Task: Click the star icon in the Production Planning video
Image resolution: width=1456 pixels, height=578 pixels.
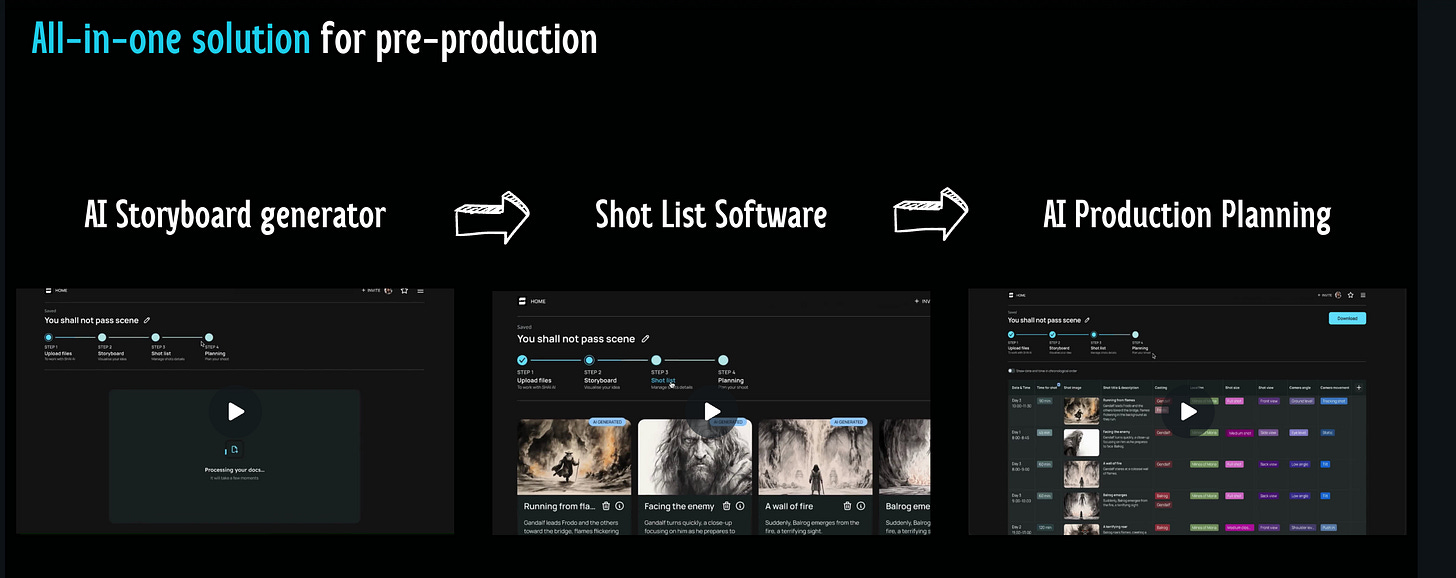Action: [x=1350, y=295]
